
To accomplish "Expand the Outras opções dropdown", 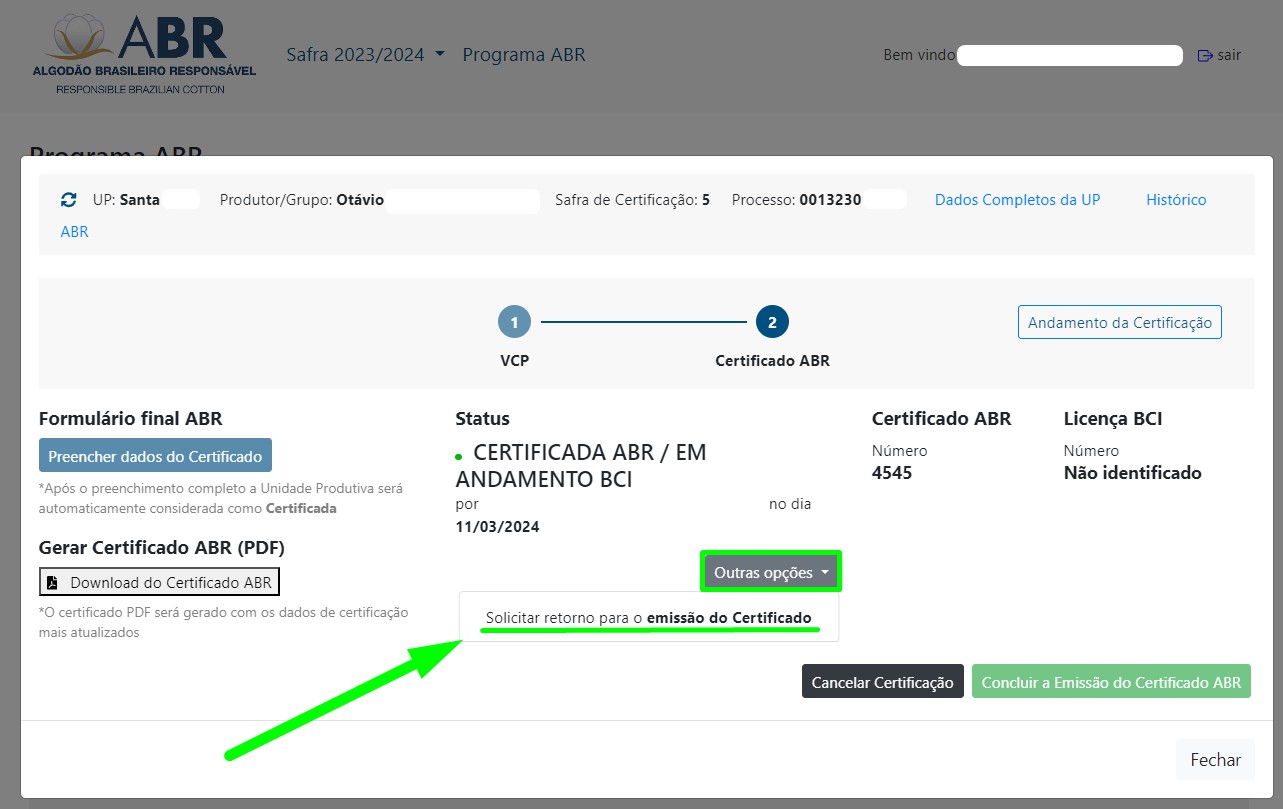I will pos(771,572).
